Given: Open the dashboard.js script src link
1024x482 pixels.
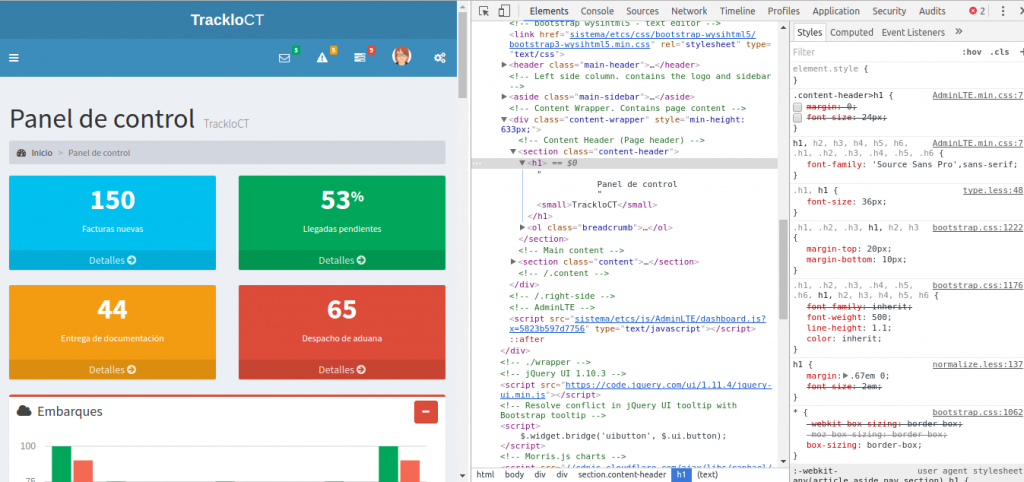Looking at the screenshot, I should pos(637,323).
